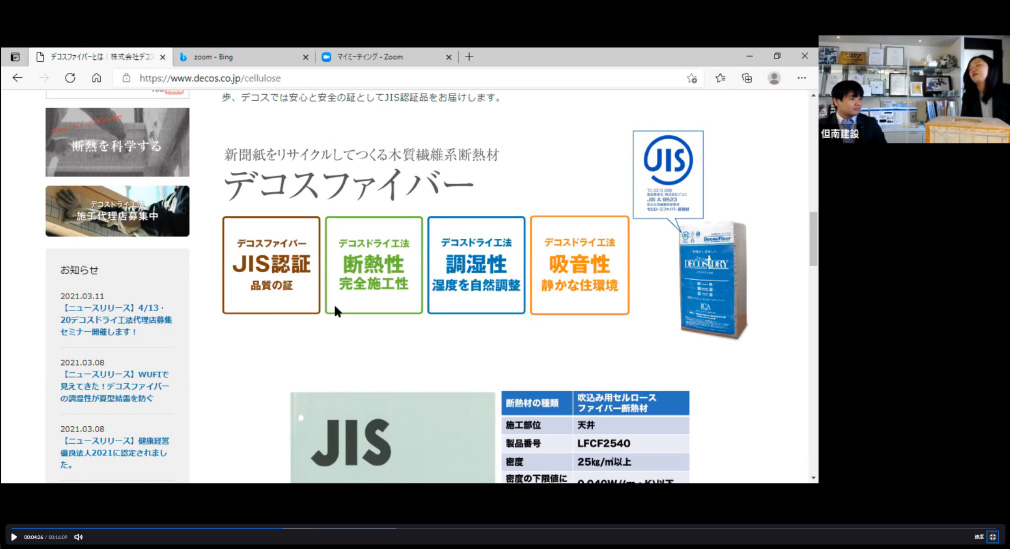Screen dimensions: 1010x549
Task: Open tab actions menu icon
Action: pos(15,57)
